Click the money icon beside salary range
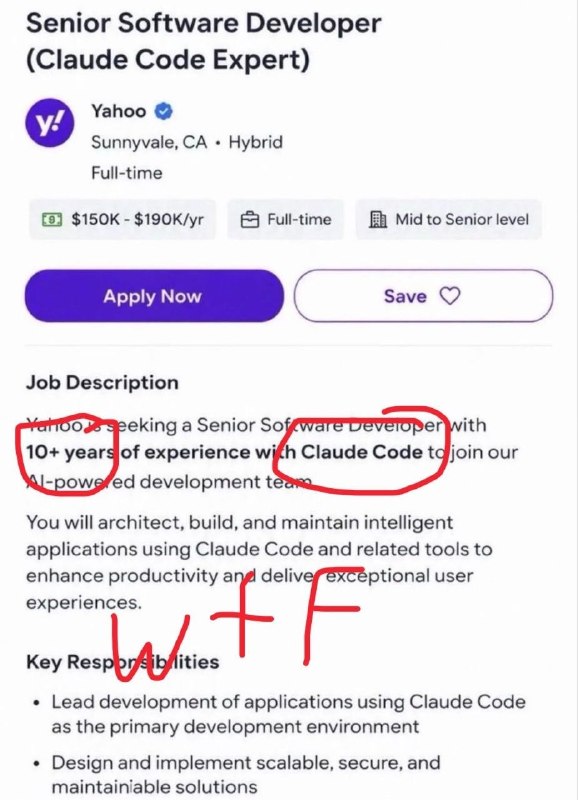Viewport: 578px width, 800px height. [x=52, y=220]
